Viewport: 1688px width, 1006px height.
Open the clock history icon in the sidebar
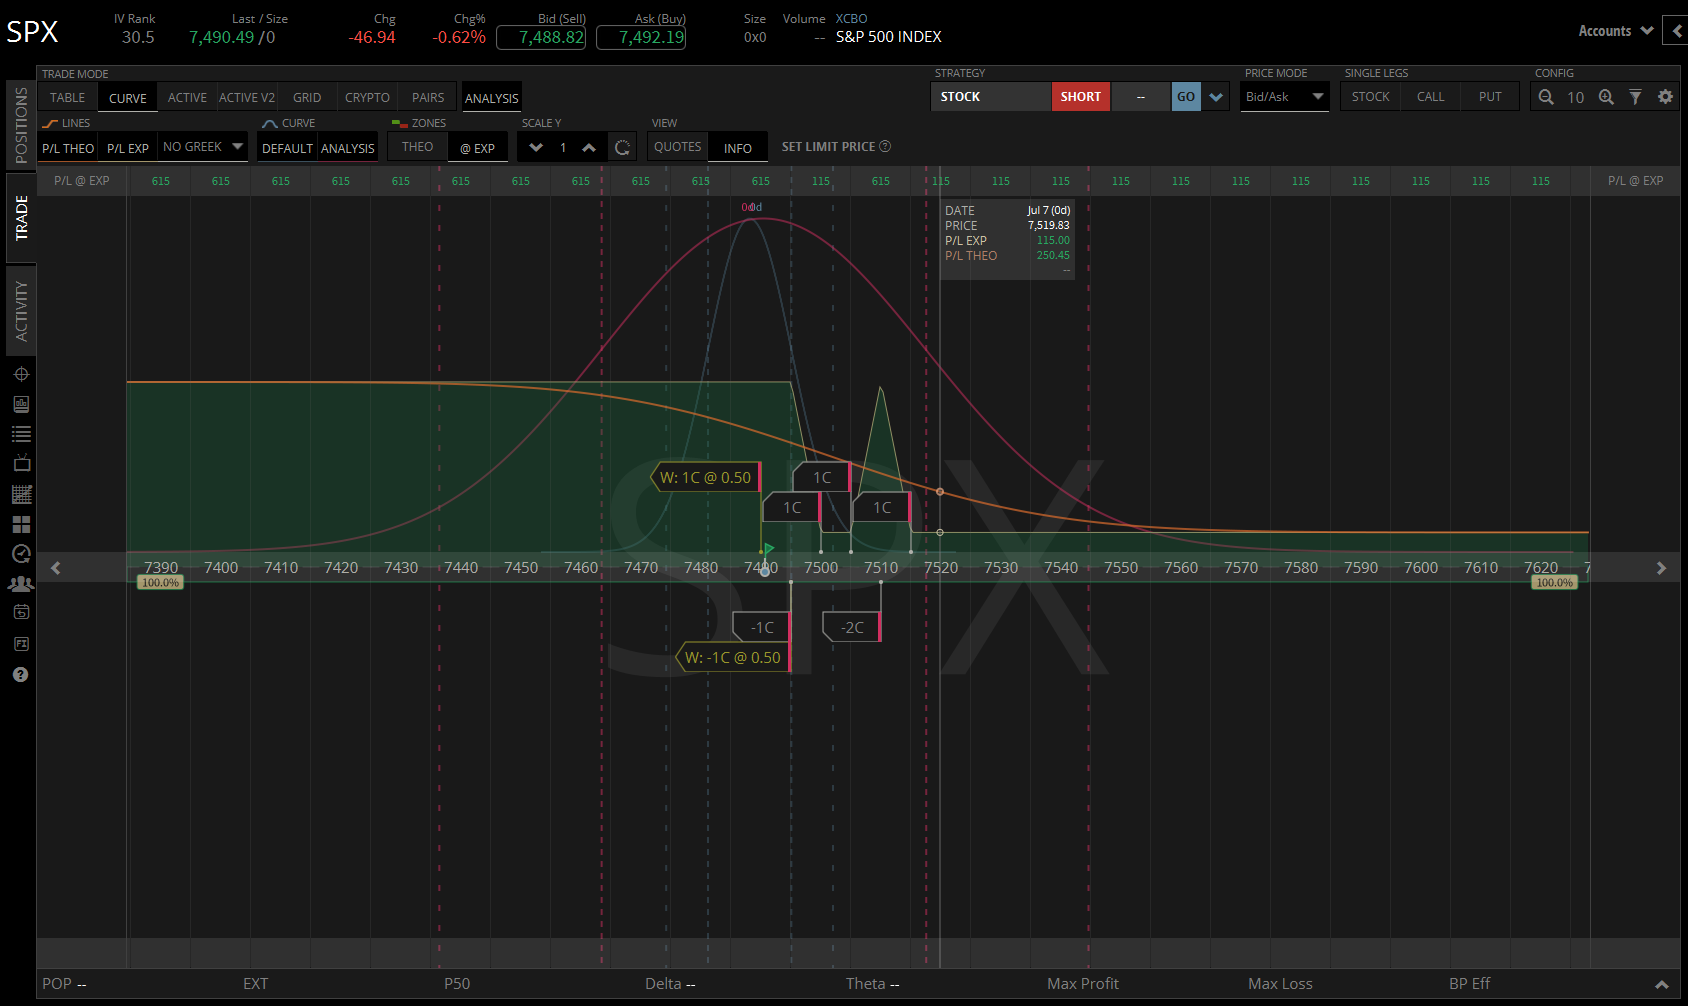tap(21, 554)
